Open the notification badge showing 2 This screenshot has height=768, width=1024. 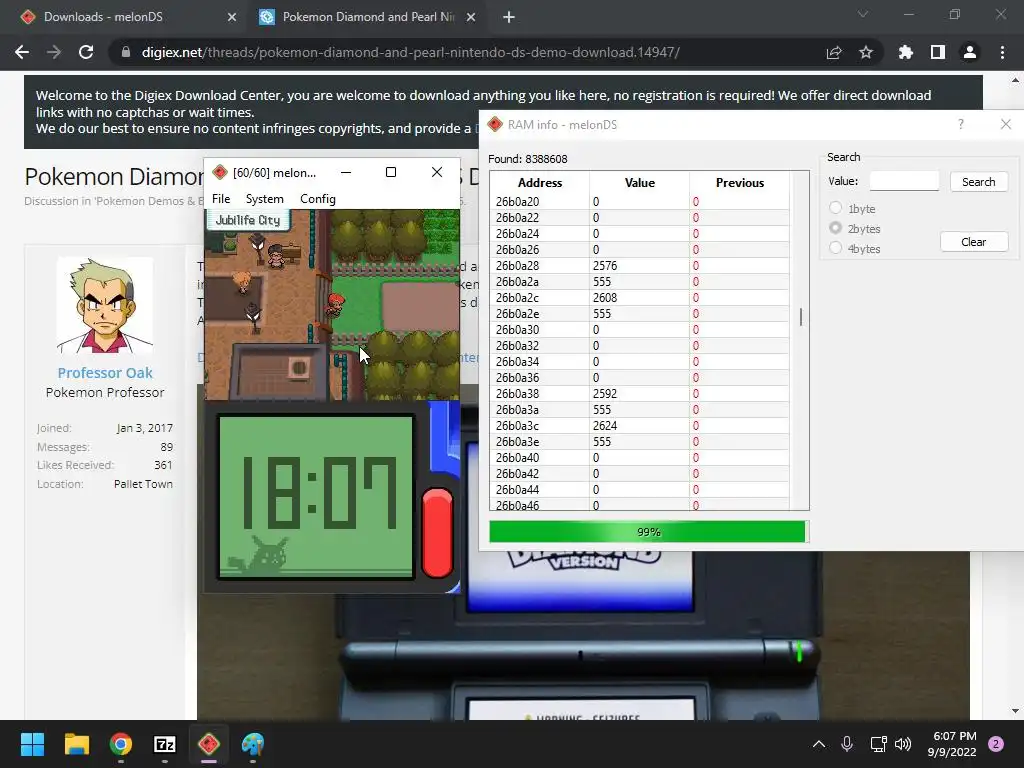coord(996,744)
